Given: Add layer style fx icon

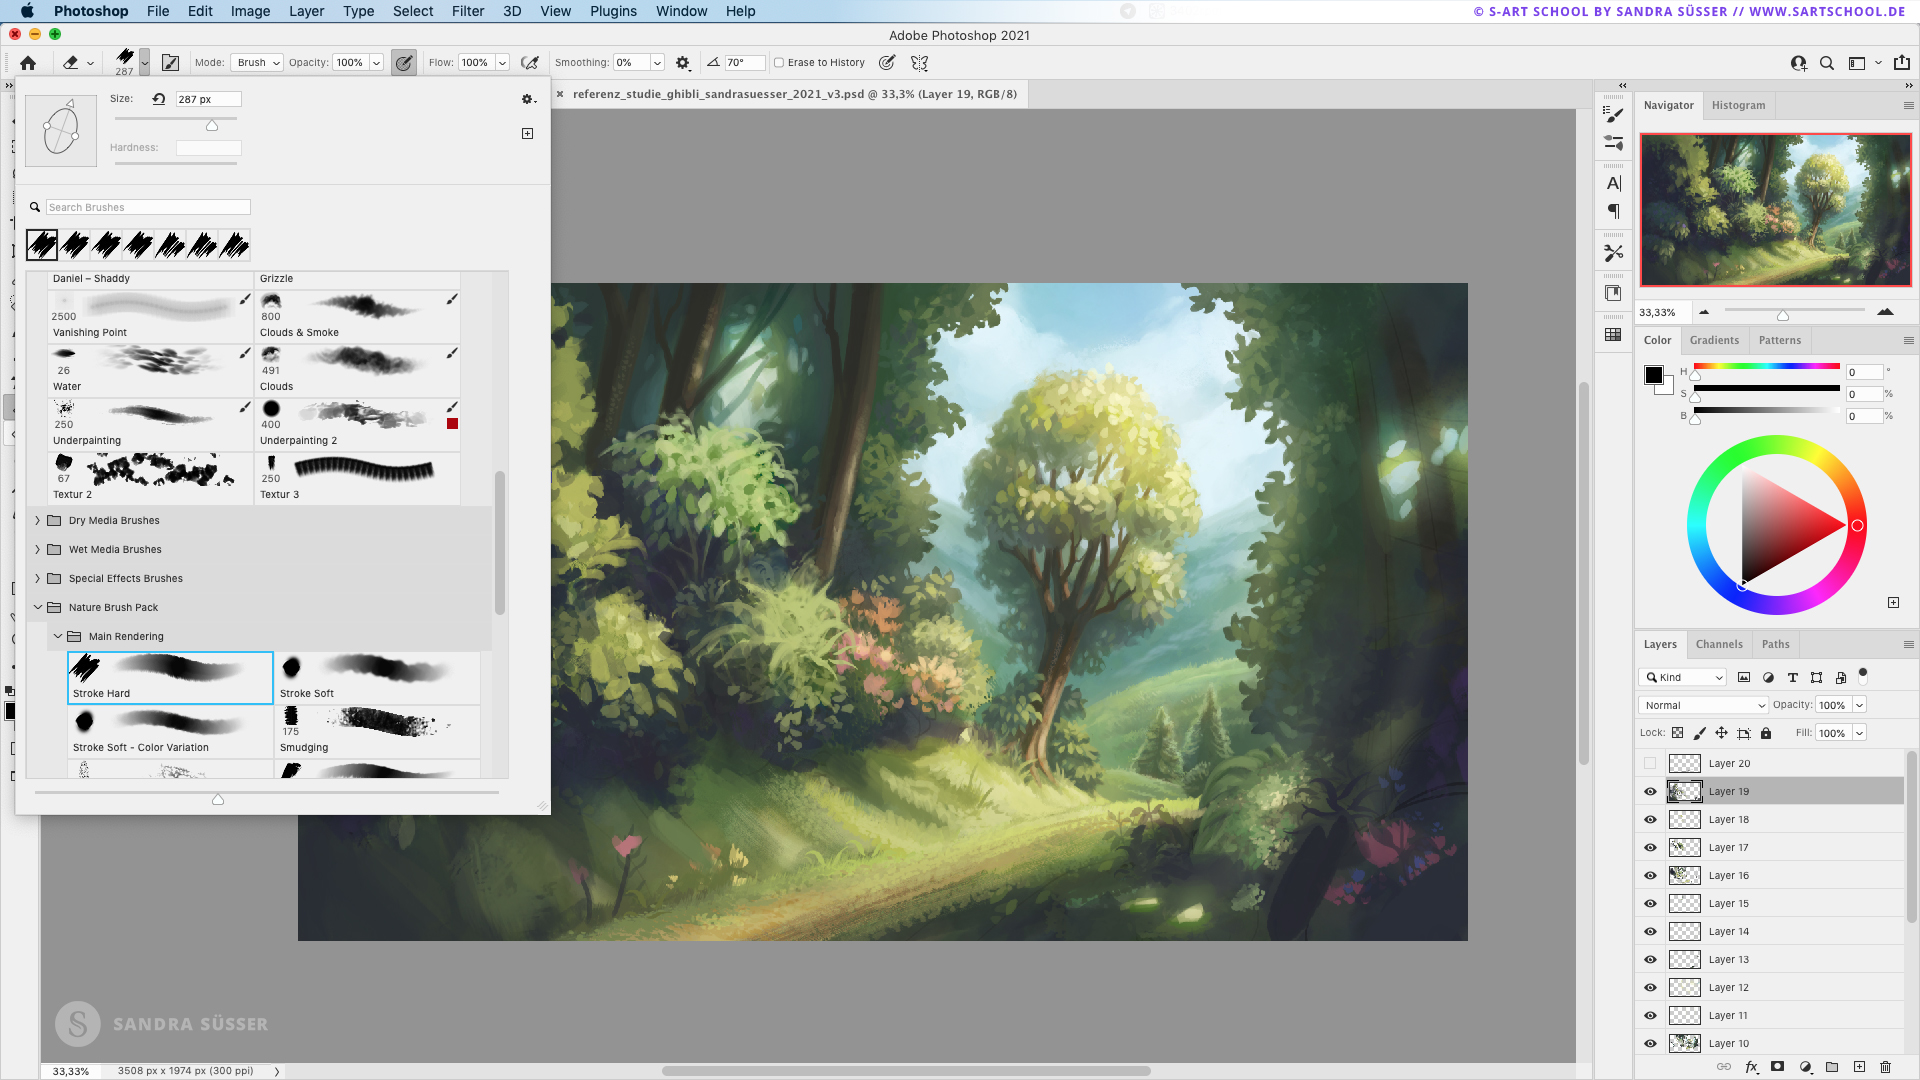Looking at the screenshot, I should tap(1752, 1067).
